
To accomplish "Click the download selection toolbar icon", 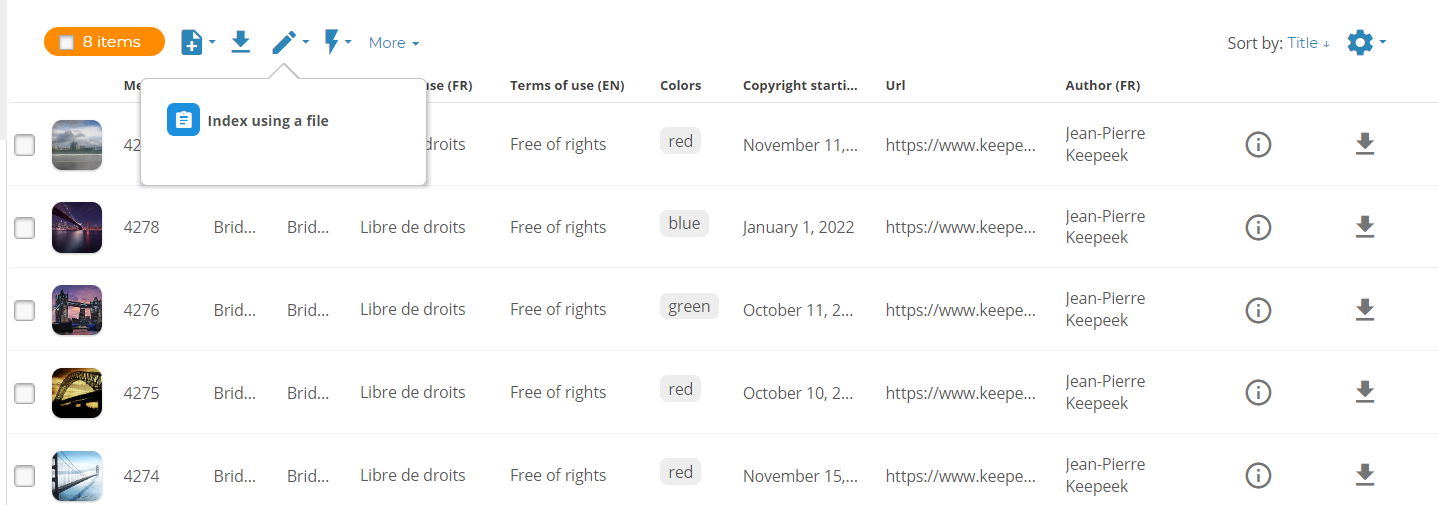I will (240, 42).
